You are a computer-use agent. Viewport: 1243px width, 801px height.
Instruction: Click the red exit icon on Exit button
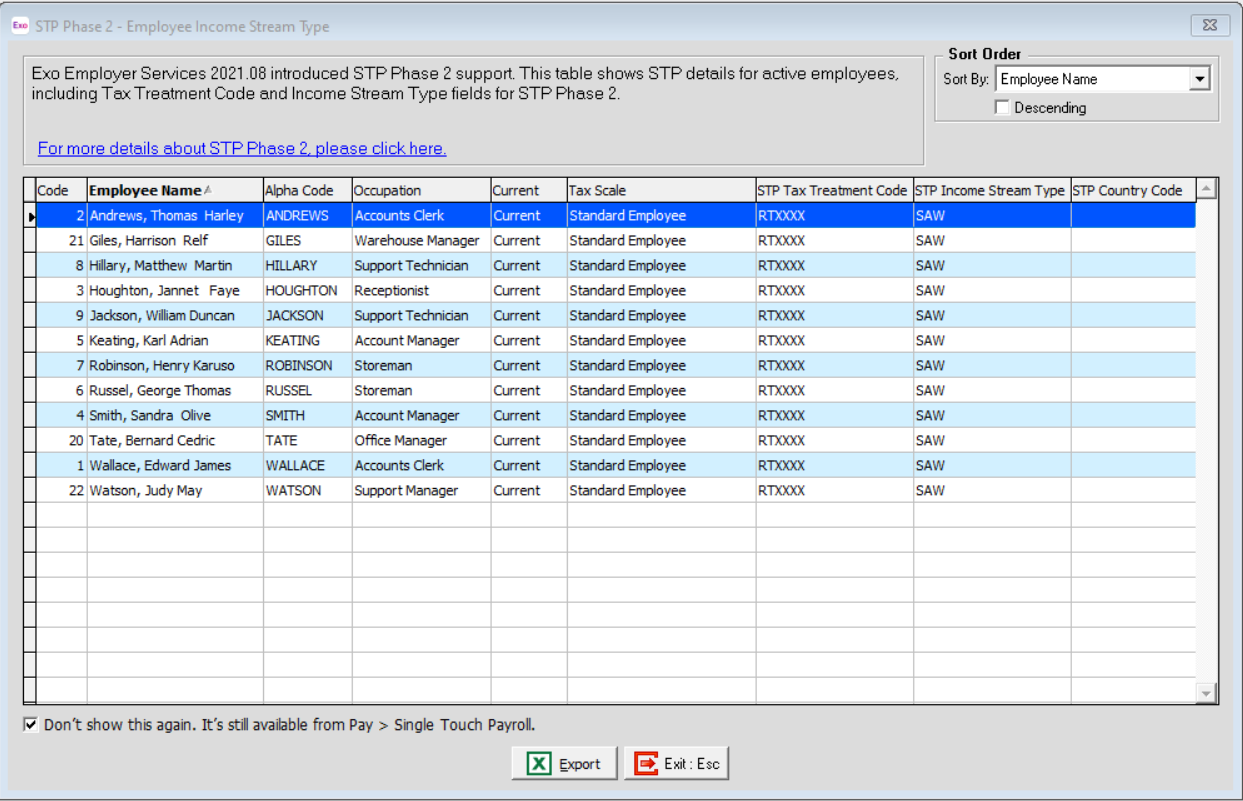pyautogui.click(x=646, y=764)
